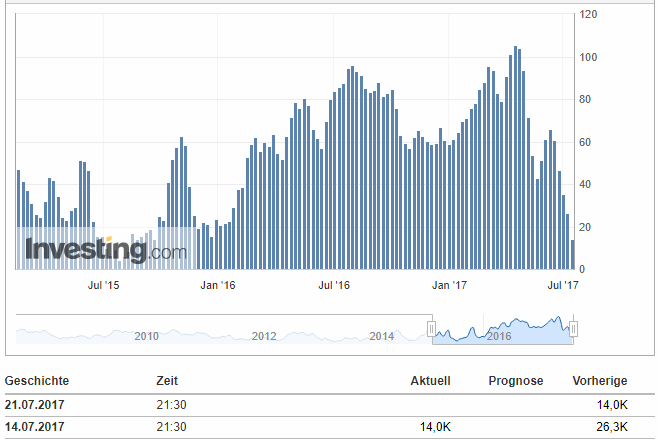Screen dimensions: 658x440
Task: Click 2014 in the navigator timeline
Action: (381, 336)
